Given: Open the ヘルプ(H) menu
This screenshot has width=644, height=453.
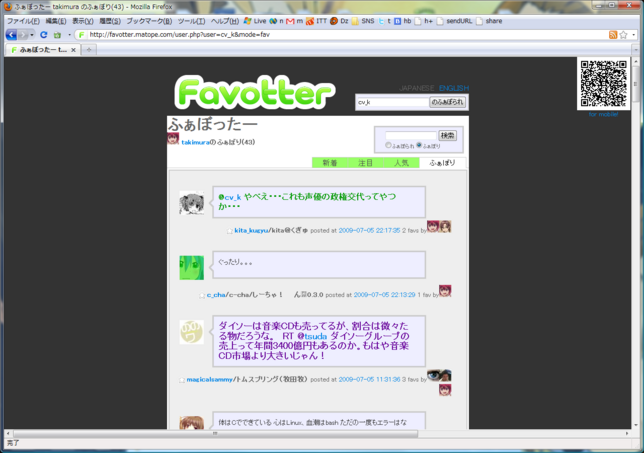Looking at the screenshot, I should pyautogui.click(x=225, y=21).
